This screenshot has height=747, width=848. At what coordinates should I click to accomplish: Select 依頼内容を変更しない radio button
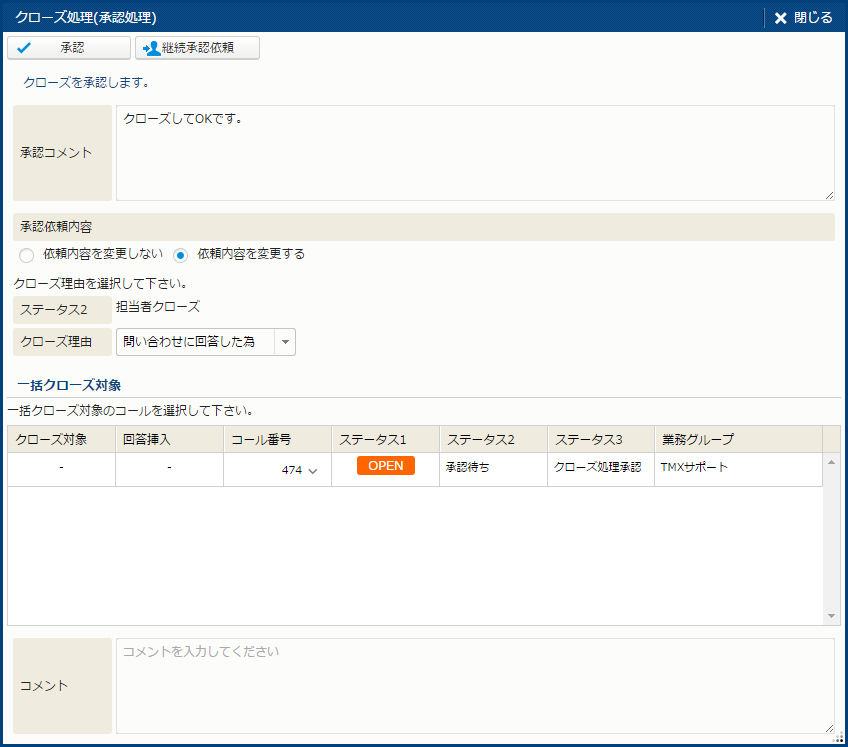tap(27, 255)
